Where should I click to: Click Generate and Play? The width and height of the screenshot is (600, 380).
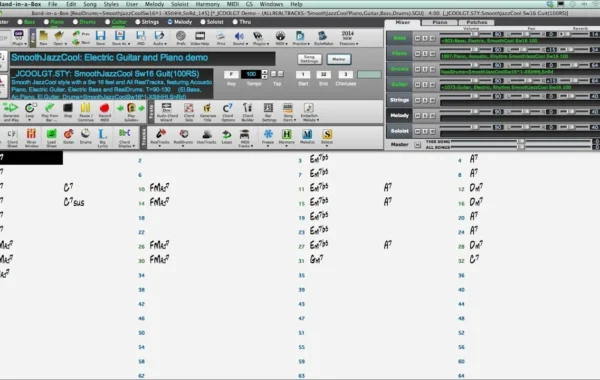(x=11, y=112)
